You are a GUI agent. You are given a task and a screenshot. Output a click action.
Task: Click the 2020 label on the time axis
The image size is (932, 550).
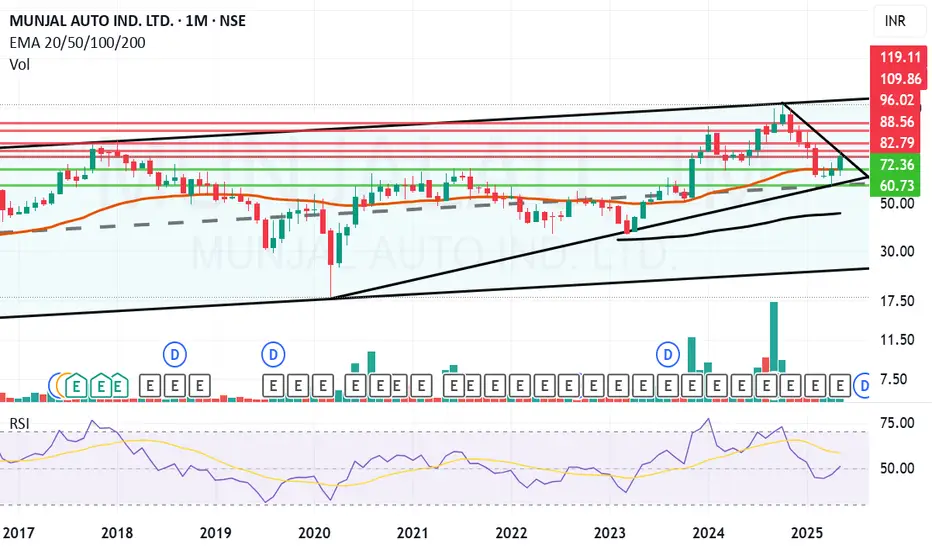(x=314, y=533)
